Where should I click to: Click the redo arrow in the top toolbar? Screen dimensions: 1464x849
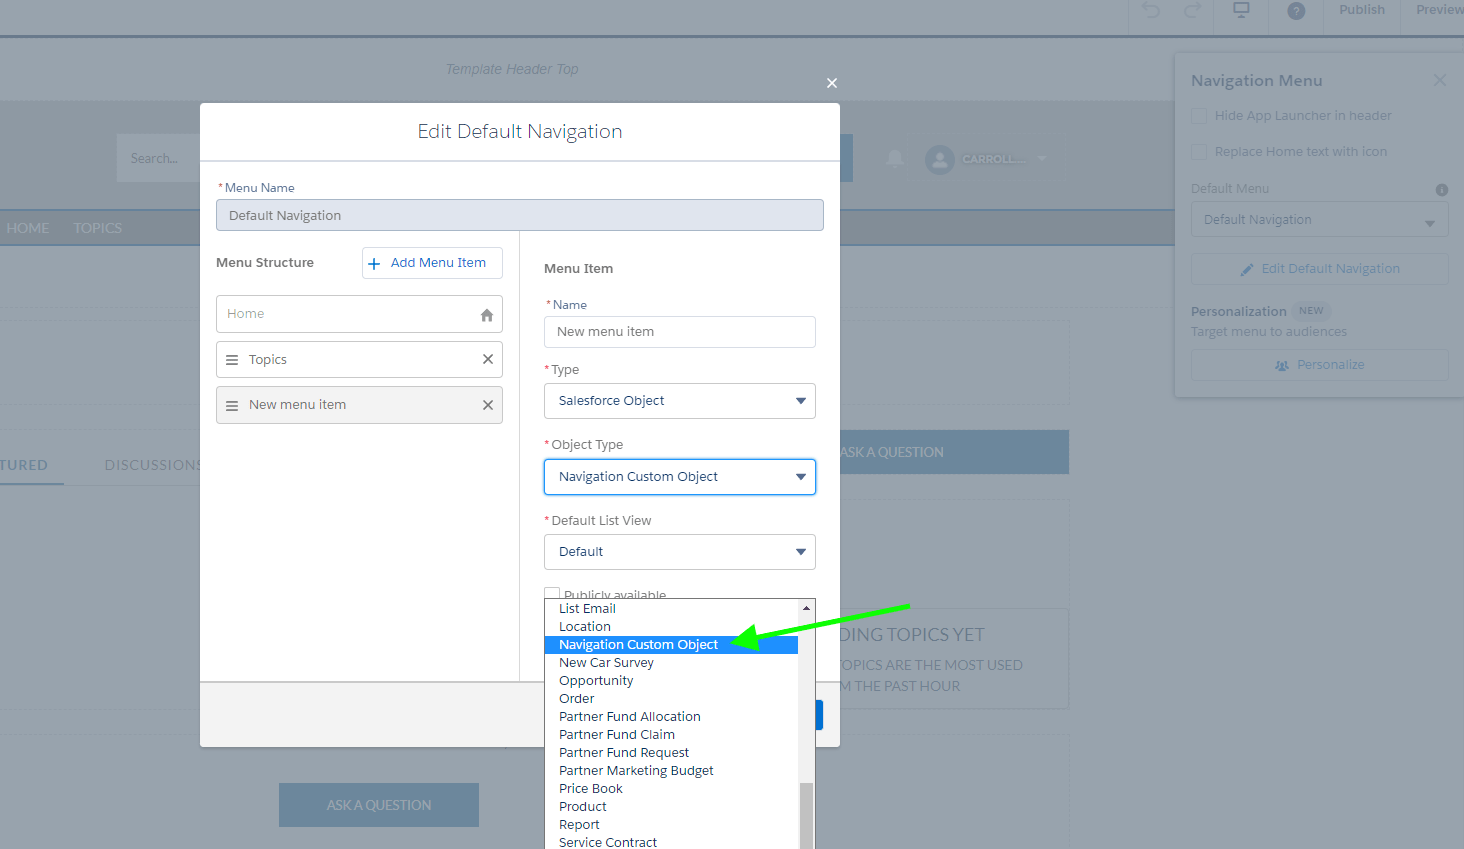(x=1192, y=10)
